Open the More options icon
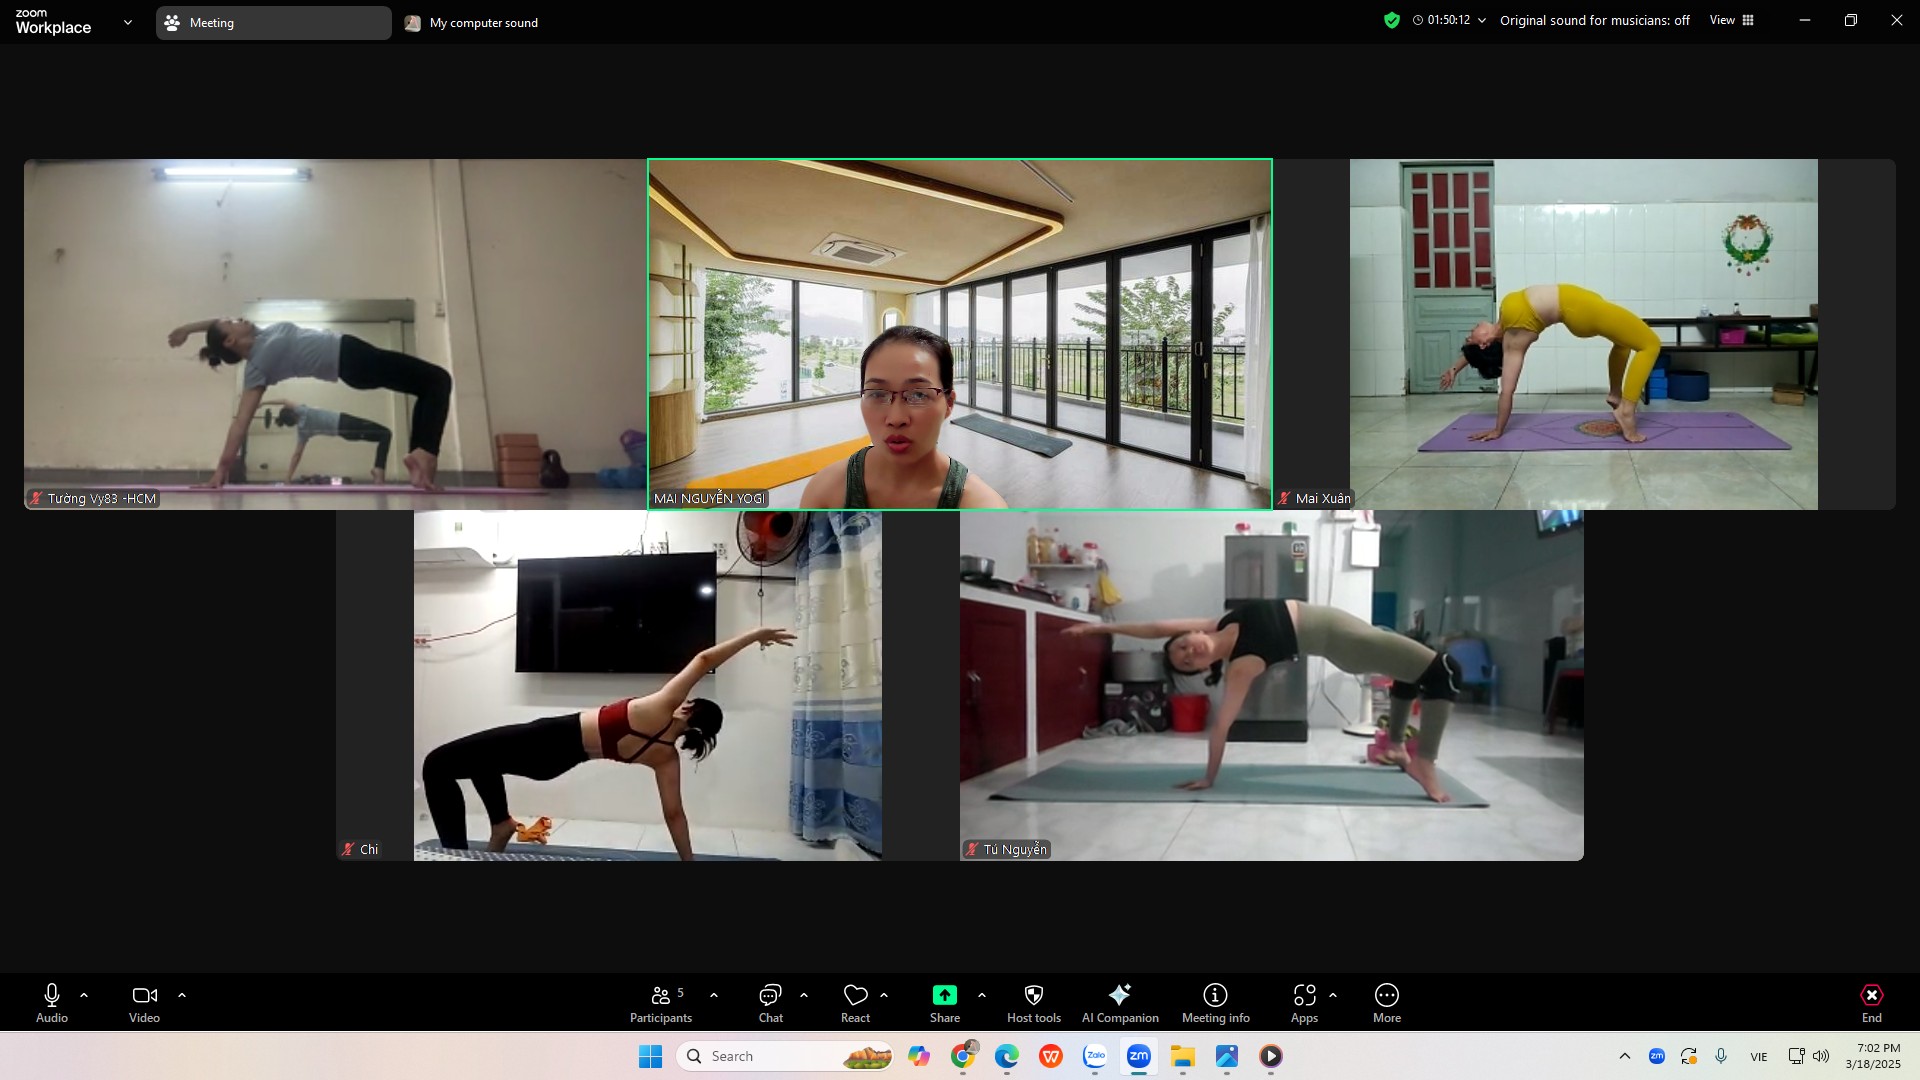Screen dimensions: 1920x1080 1386,1003
